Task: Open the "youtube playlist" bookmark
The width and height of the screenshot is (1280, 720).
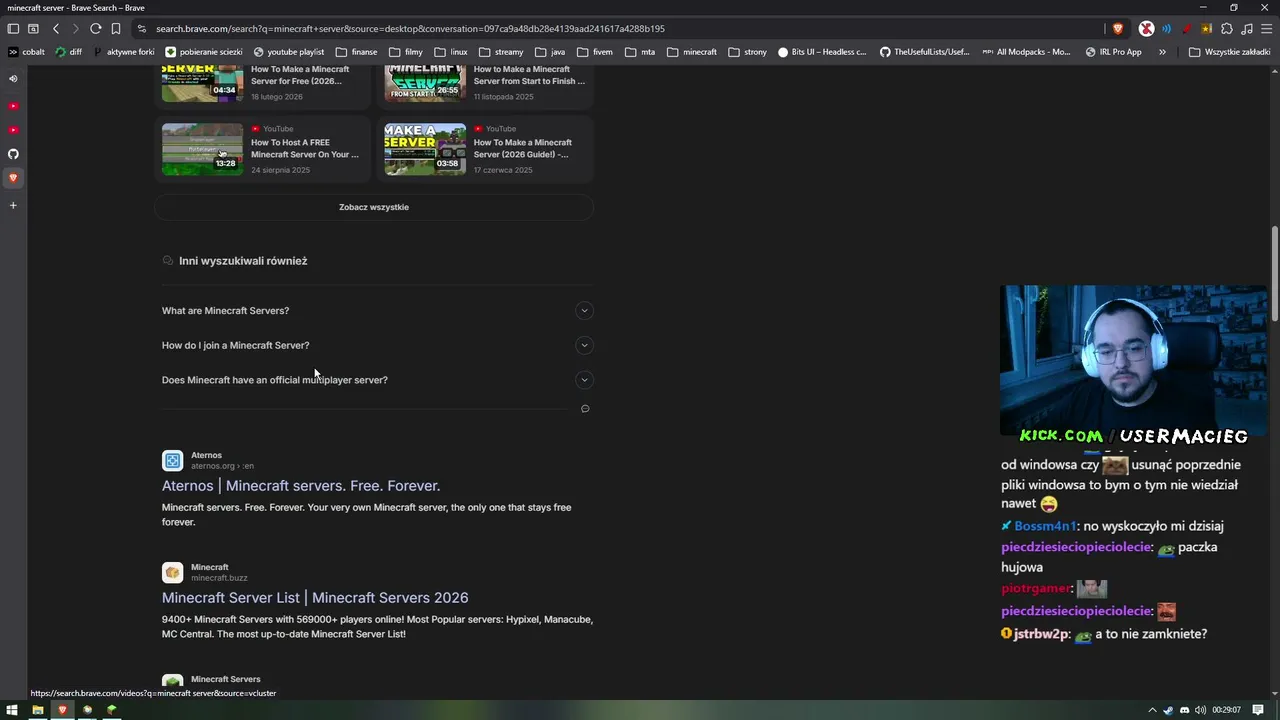Action: [x=289, y=52]
